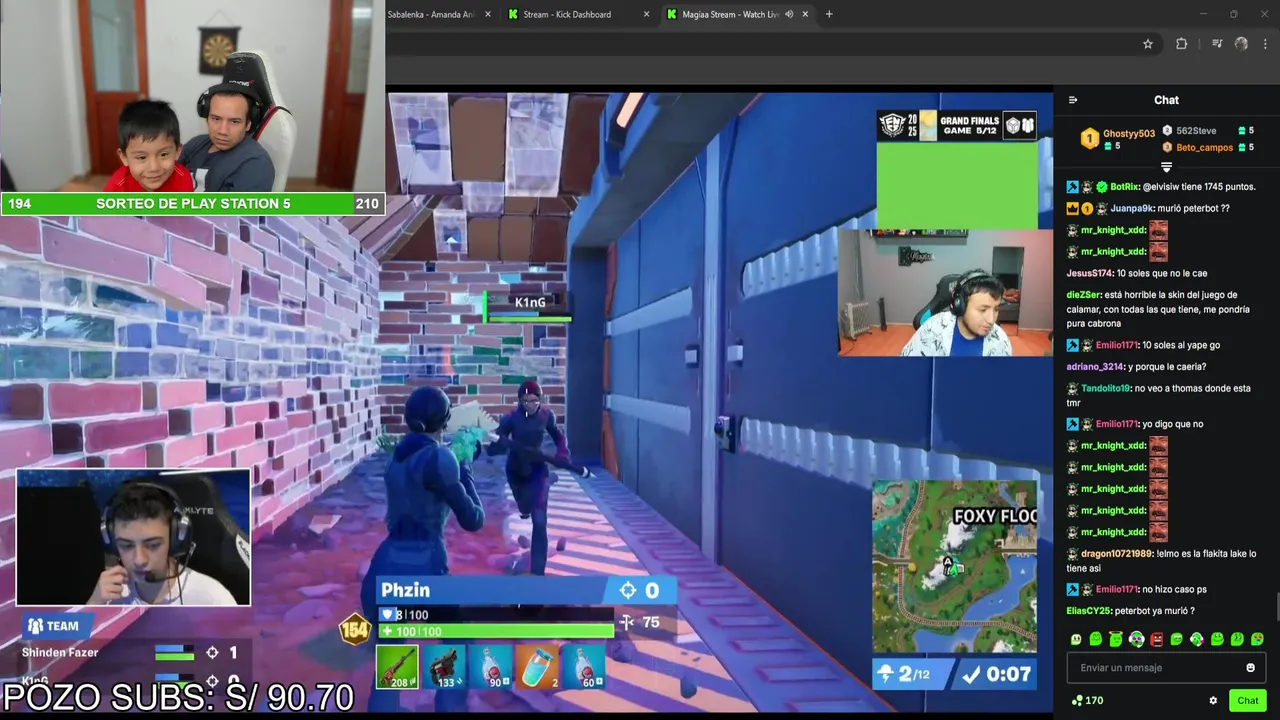Viewport: 1280px width, 720px height.
Task: Expand the gift leaderboard with the down arrow
Action: point(1166,167)
